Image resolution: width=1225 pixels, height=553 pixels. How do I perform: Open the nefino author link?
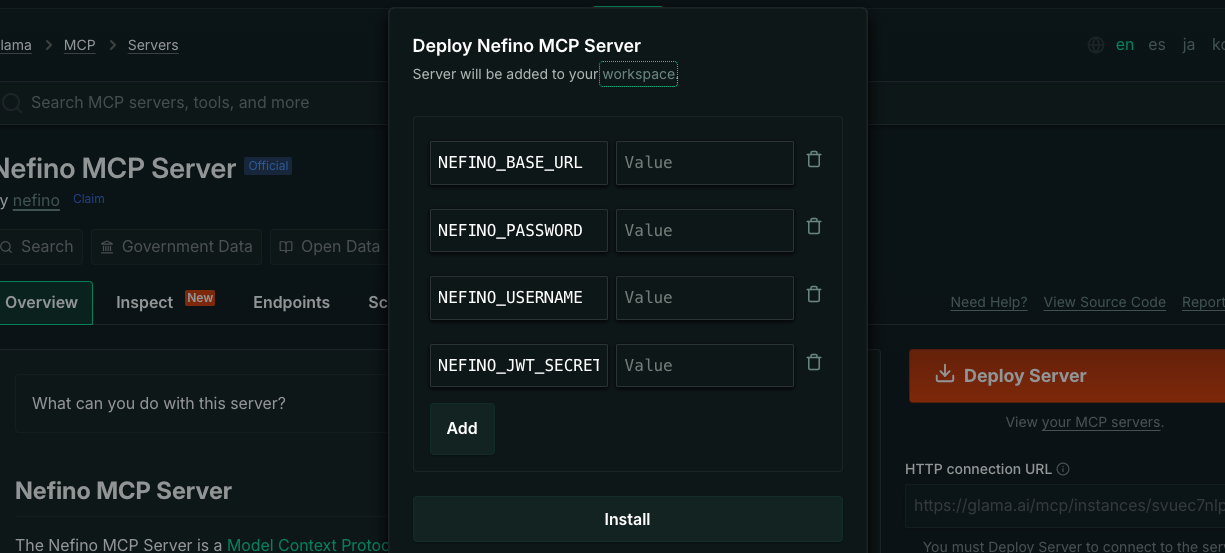36,200
